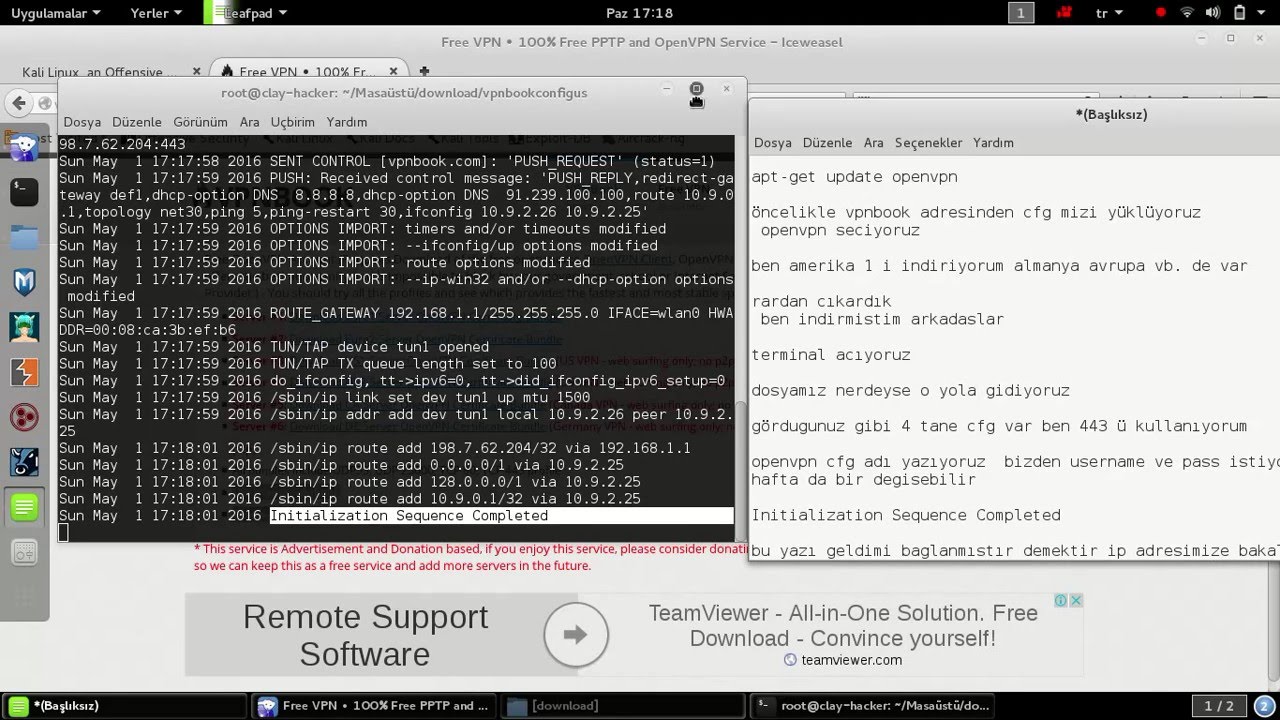This screenshot has height=720, width=1280.
Task: Open the clock Paz 17:18 calendar
Action: point(639,13)
